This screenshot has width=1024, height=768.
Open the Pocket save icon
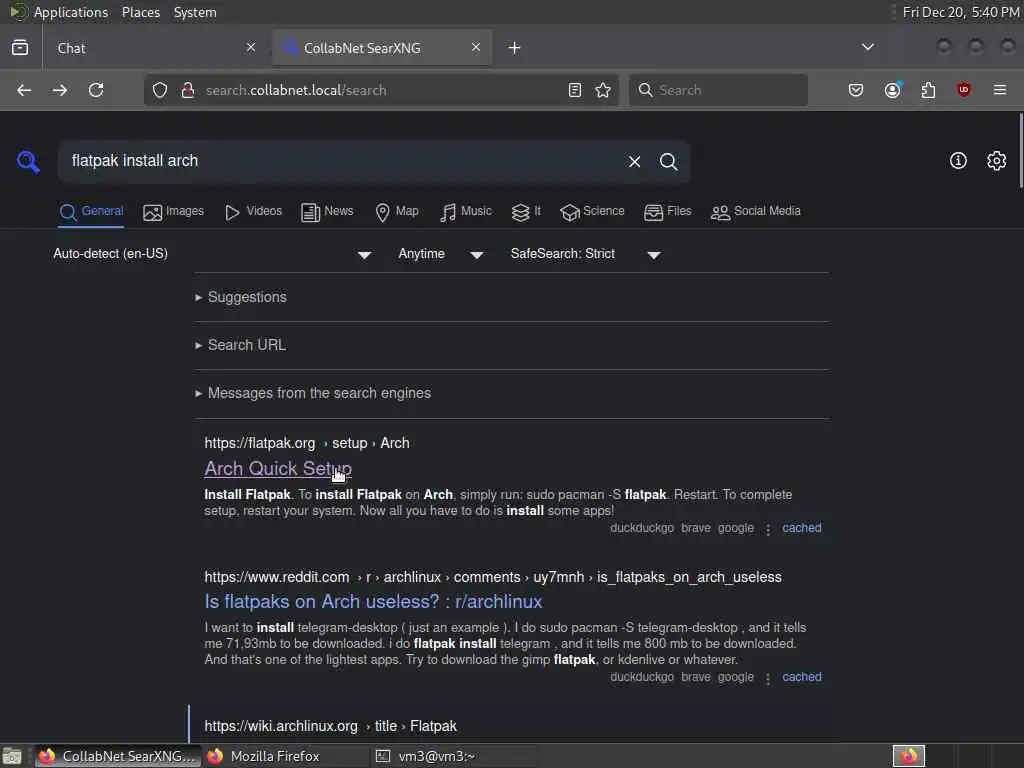pyautogui.click(x=856, y=90)
